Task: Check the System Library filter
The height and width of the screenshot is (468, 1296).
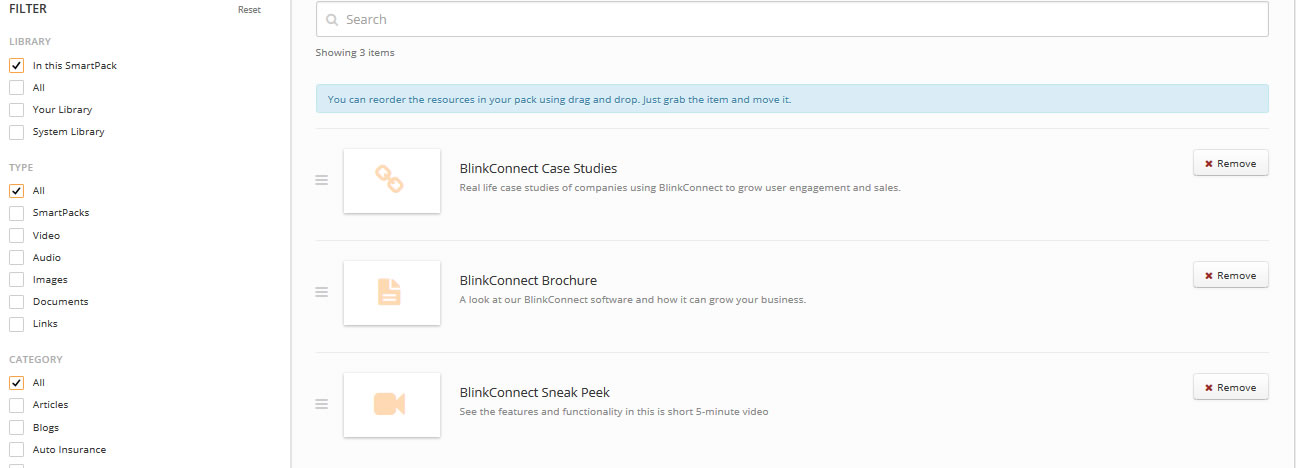Action: click(17, 132)
